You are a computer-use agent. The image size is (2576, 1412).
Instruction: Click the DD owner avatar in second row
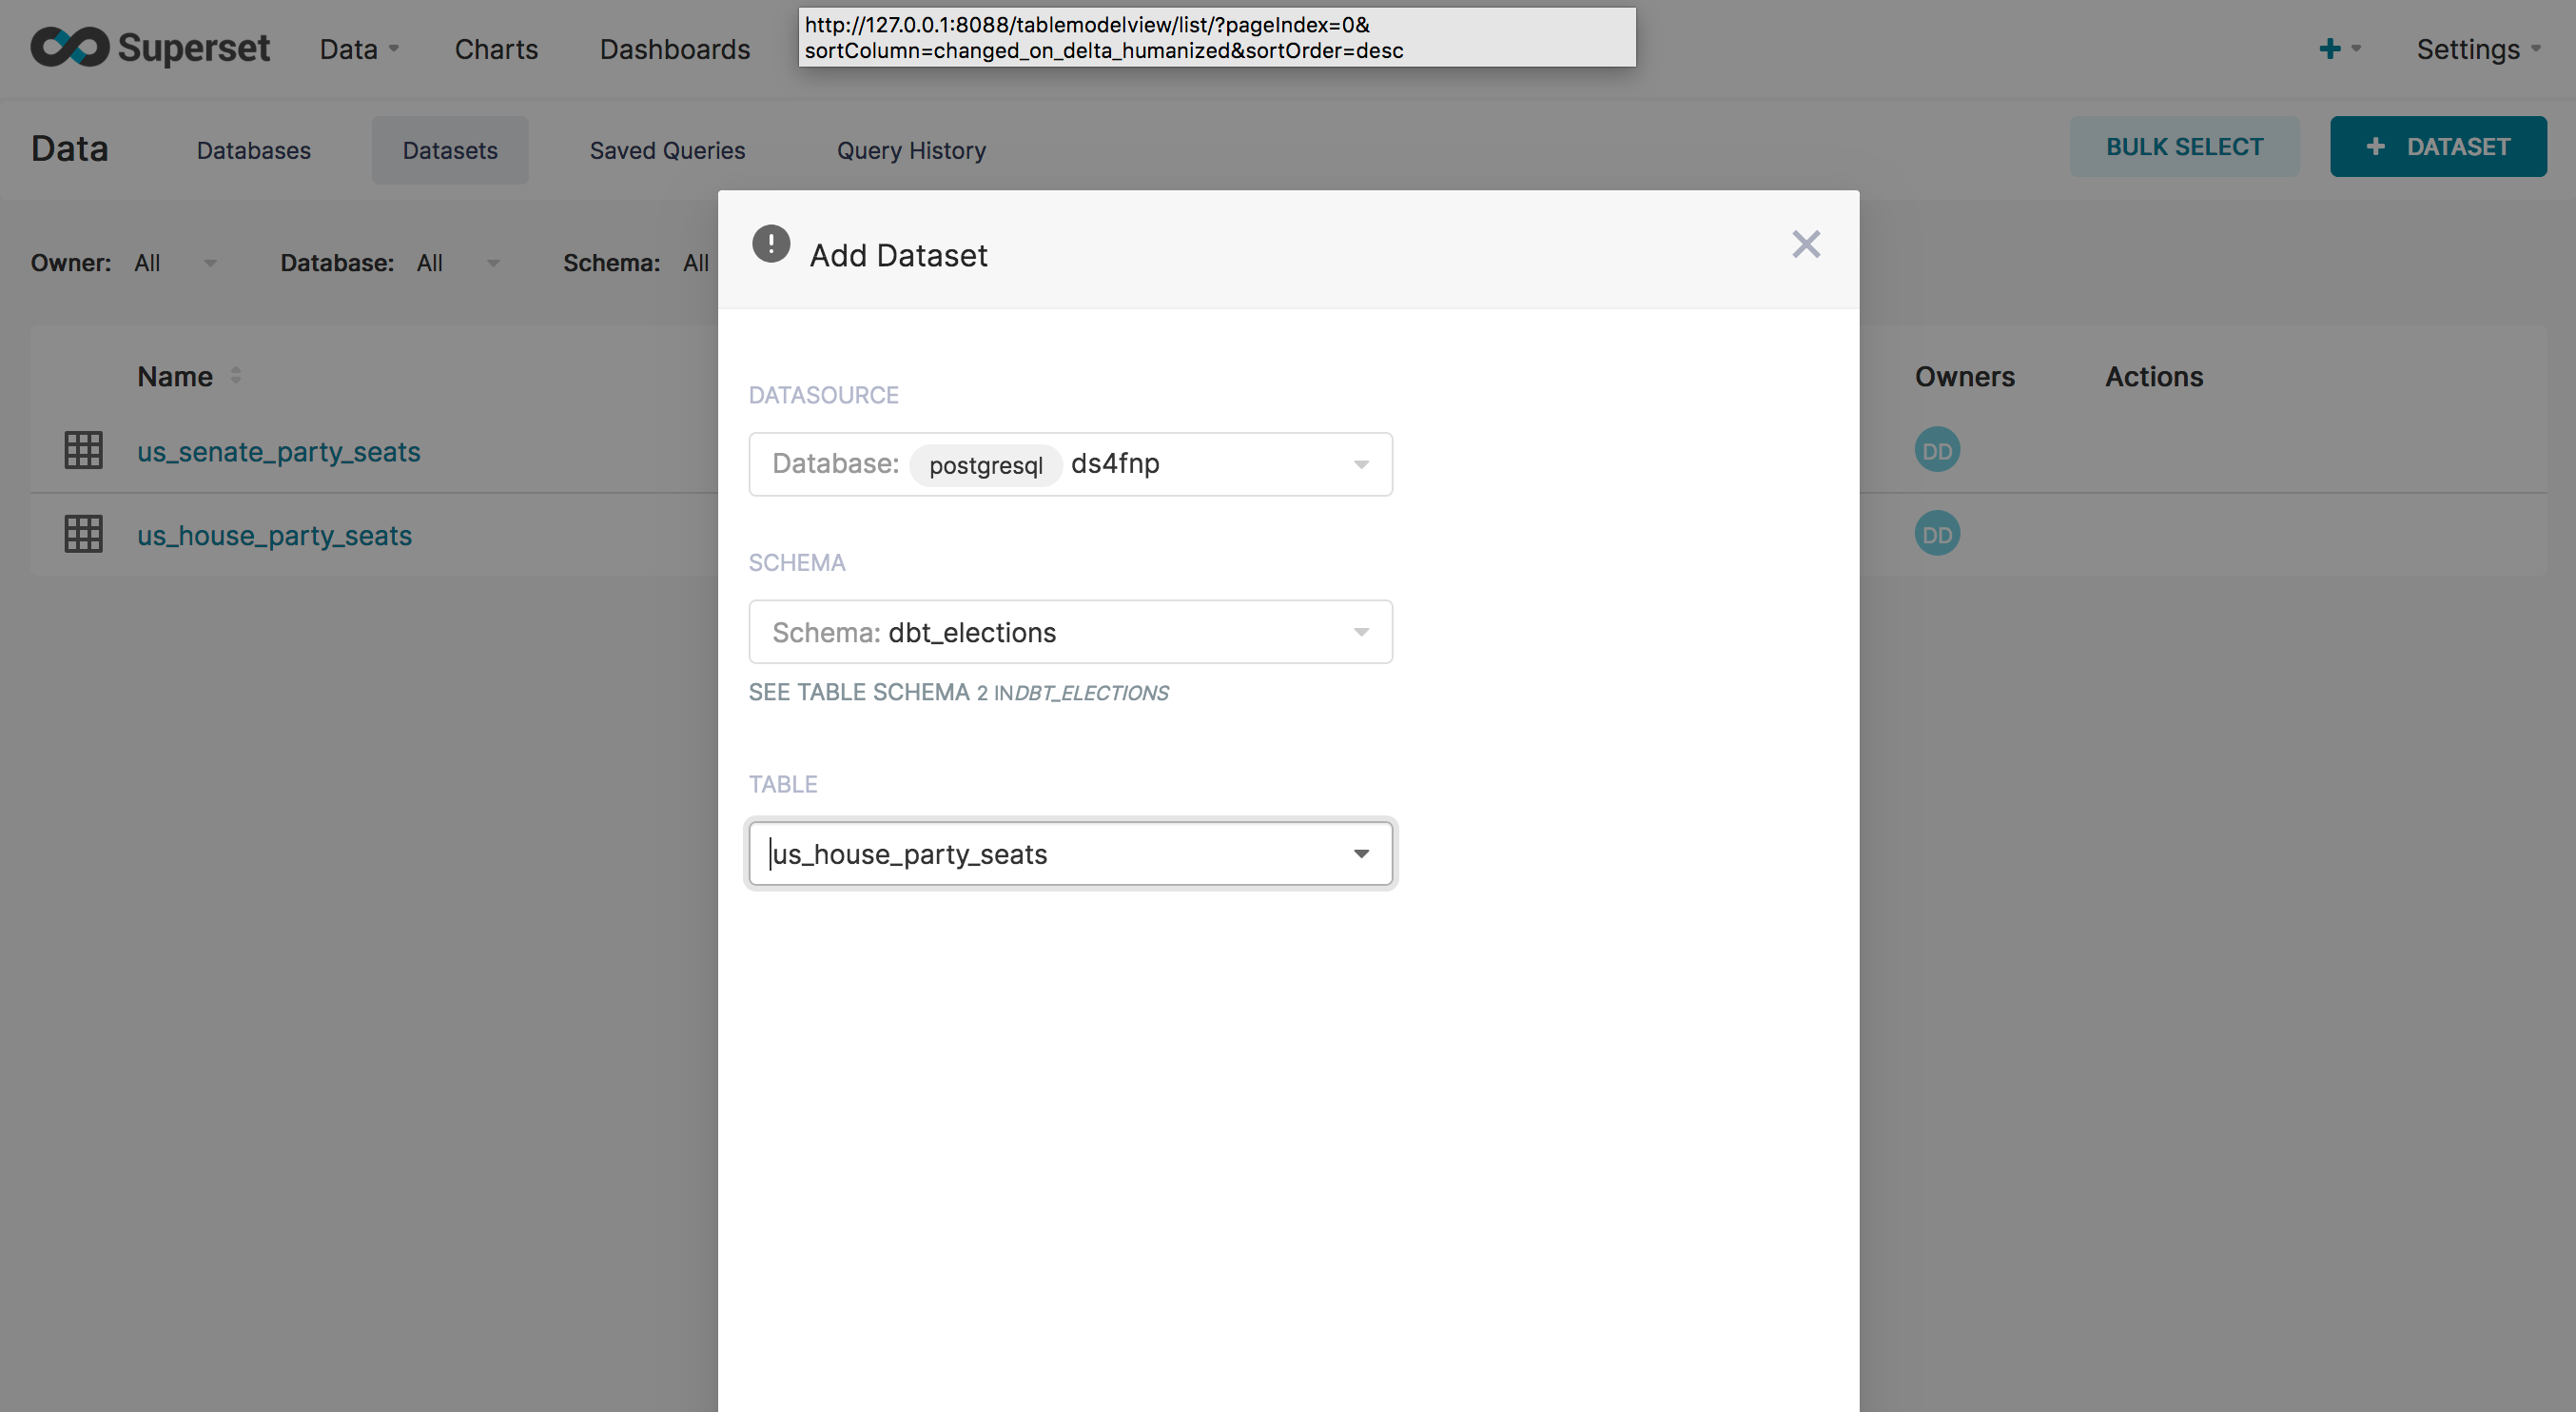pos(1936,534)
